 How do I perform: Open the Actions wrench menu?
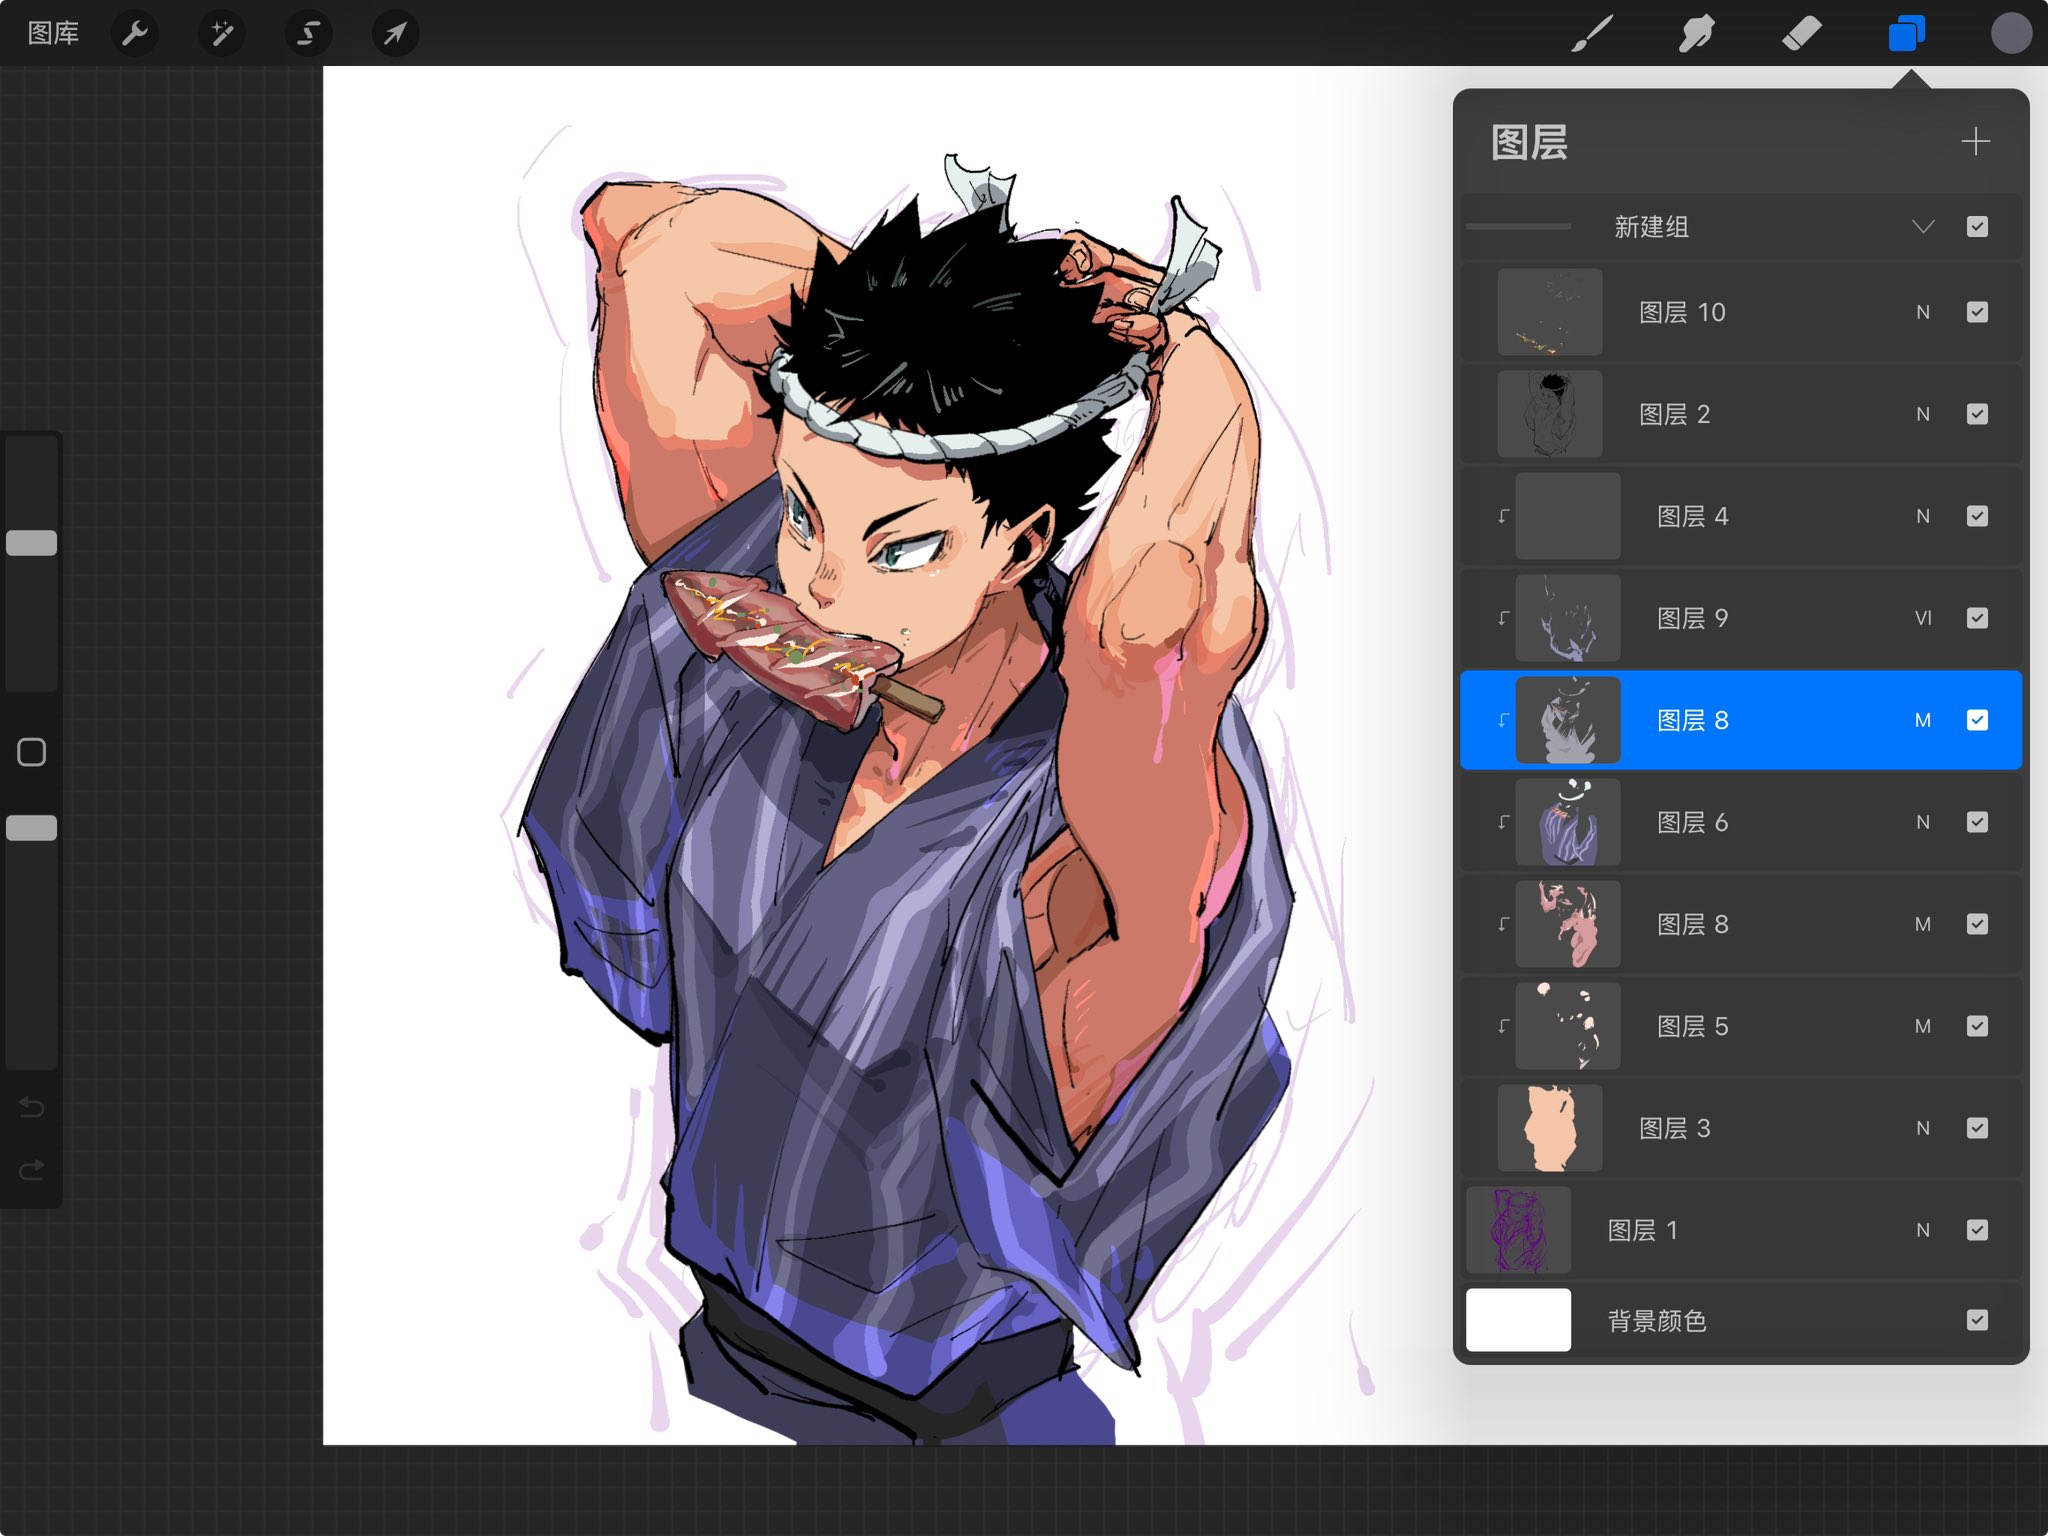(135, 34)
